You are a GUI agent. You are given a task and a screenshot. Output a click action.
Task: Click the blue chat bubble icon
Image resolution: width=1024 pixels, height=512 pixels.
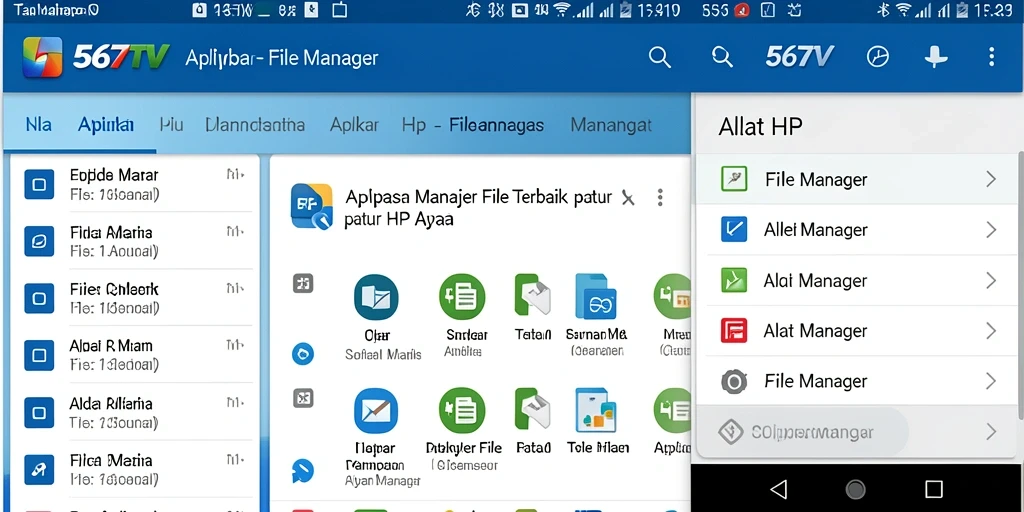point(303,471)
